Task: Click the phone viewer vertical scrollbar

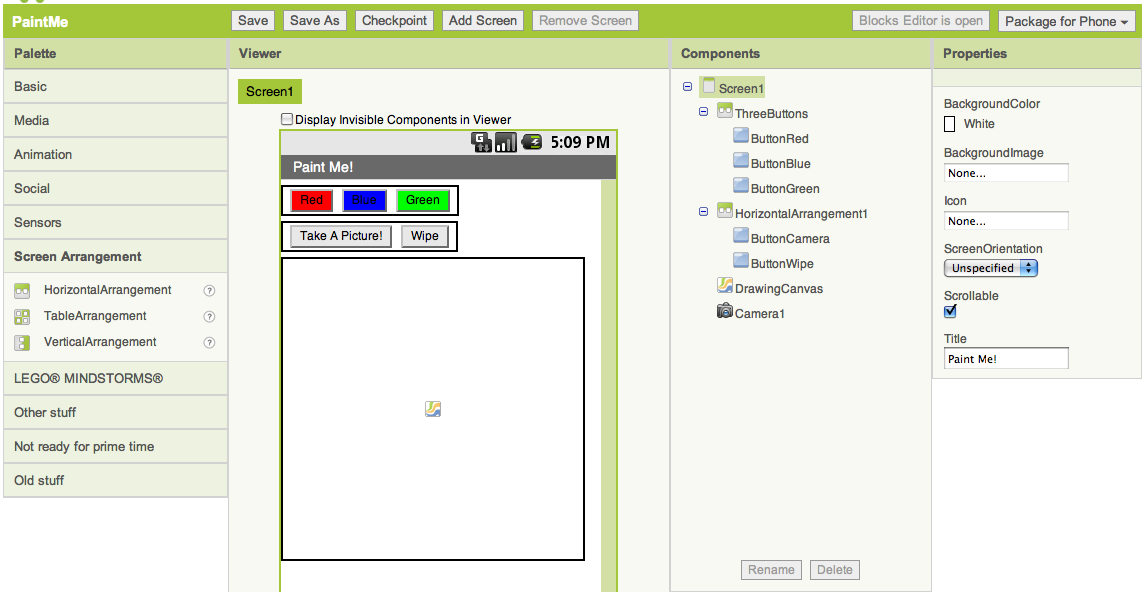Action: (608, 385)
